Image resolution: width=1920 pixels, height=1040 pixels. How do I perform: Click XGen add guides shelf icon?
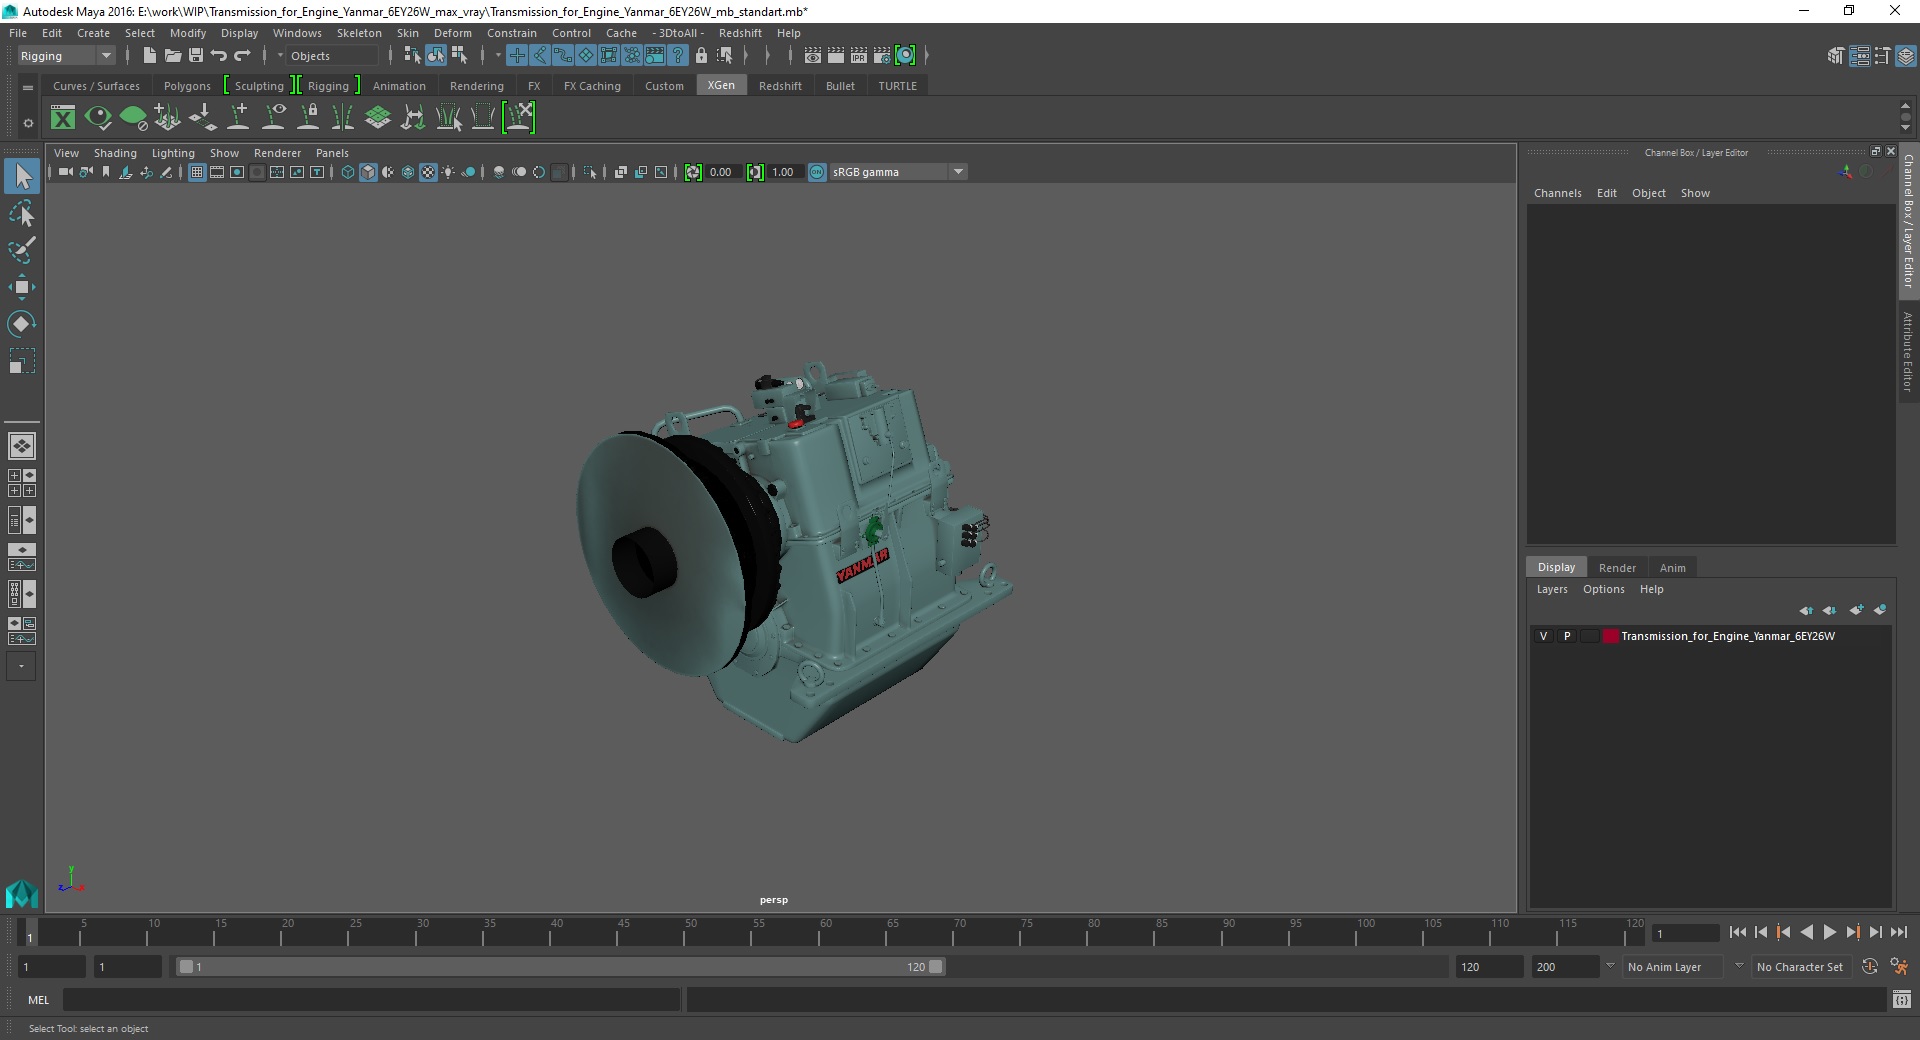point(238,118)
